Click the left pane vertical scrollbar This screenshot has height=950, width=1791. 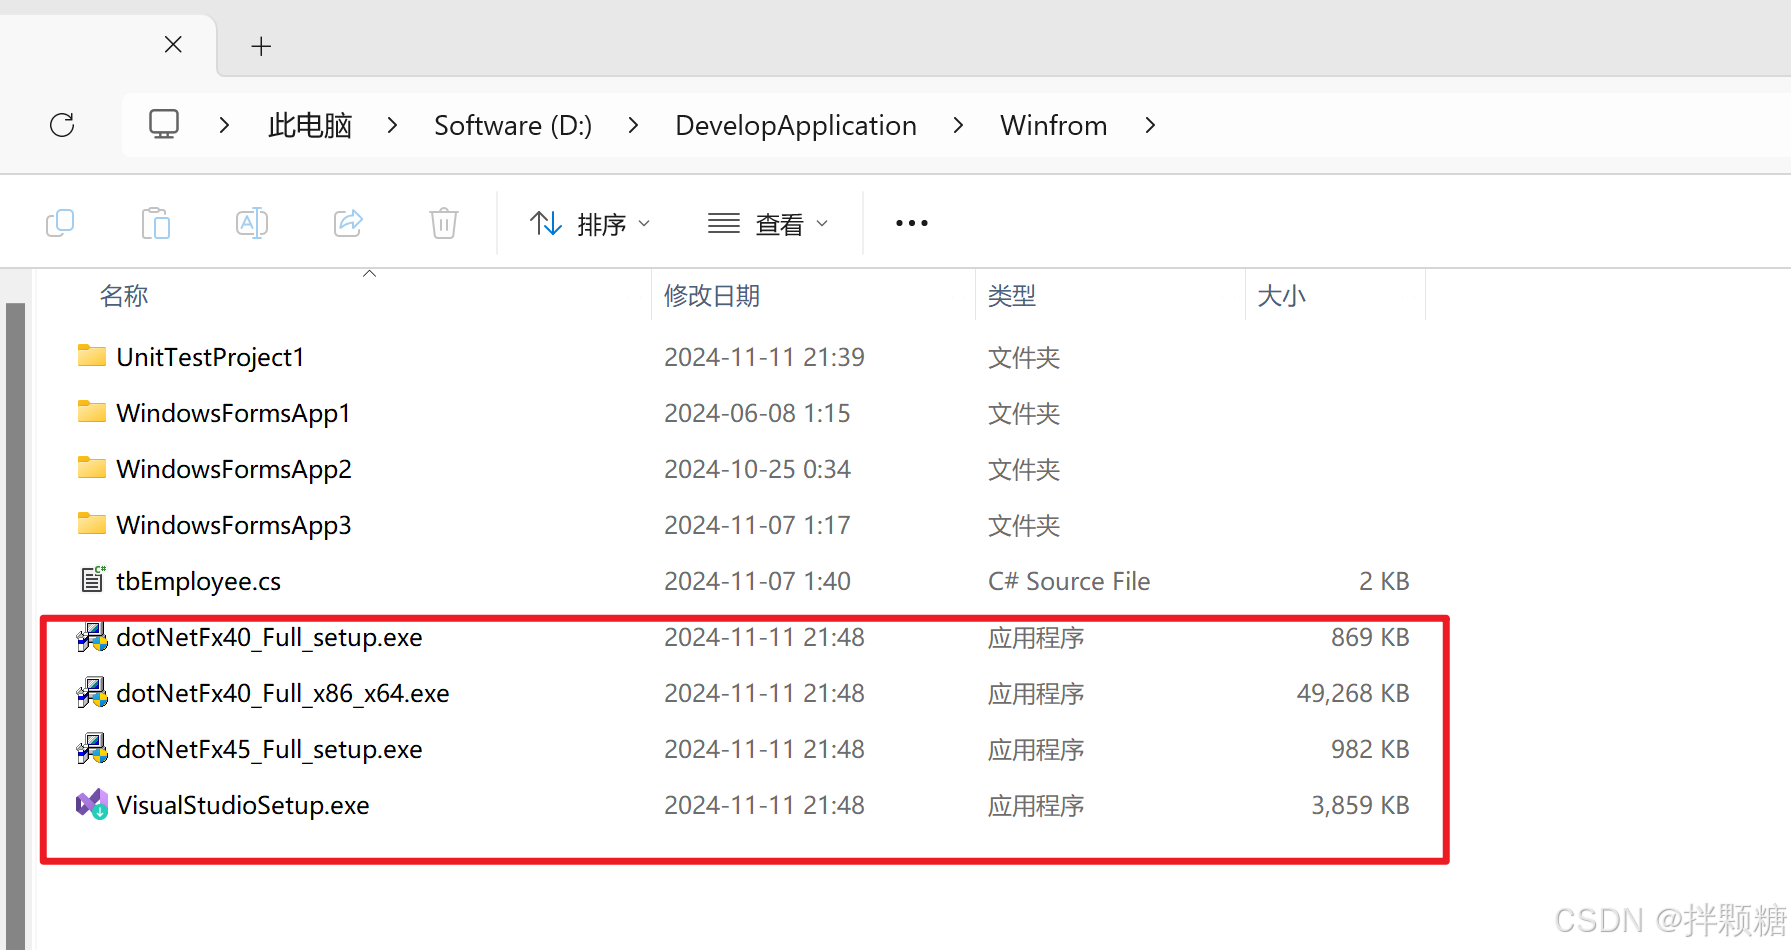(x=15, y=625)
